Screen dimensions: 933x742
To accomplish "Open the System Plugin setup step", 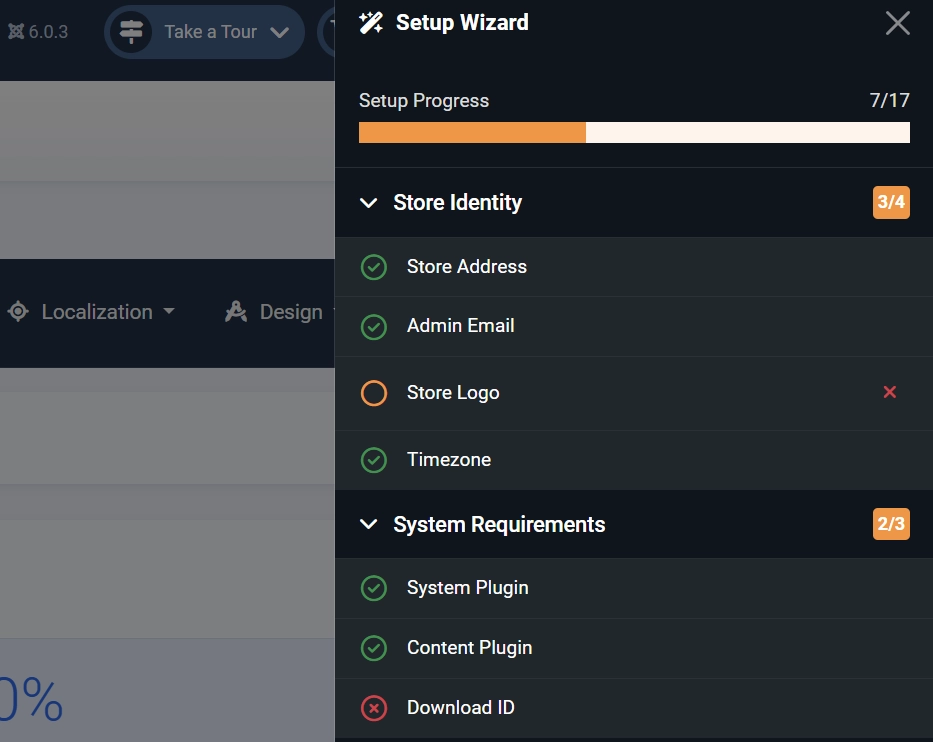I will tap(634, 588).
